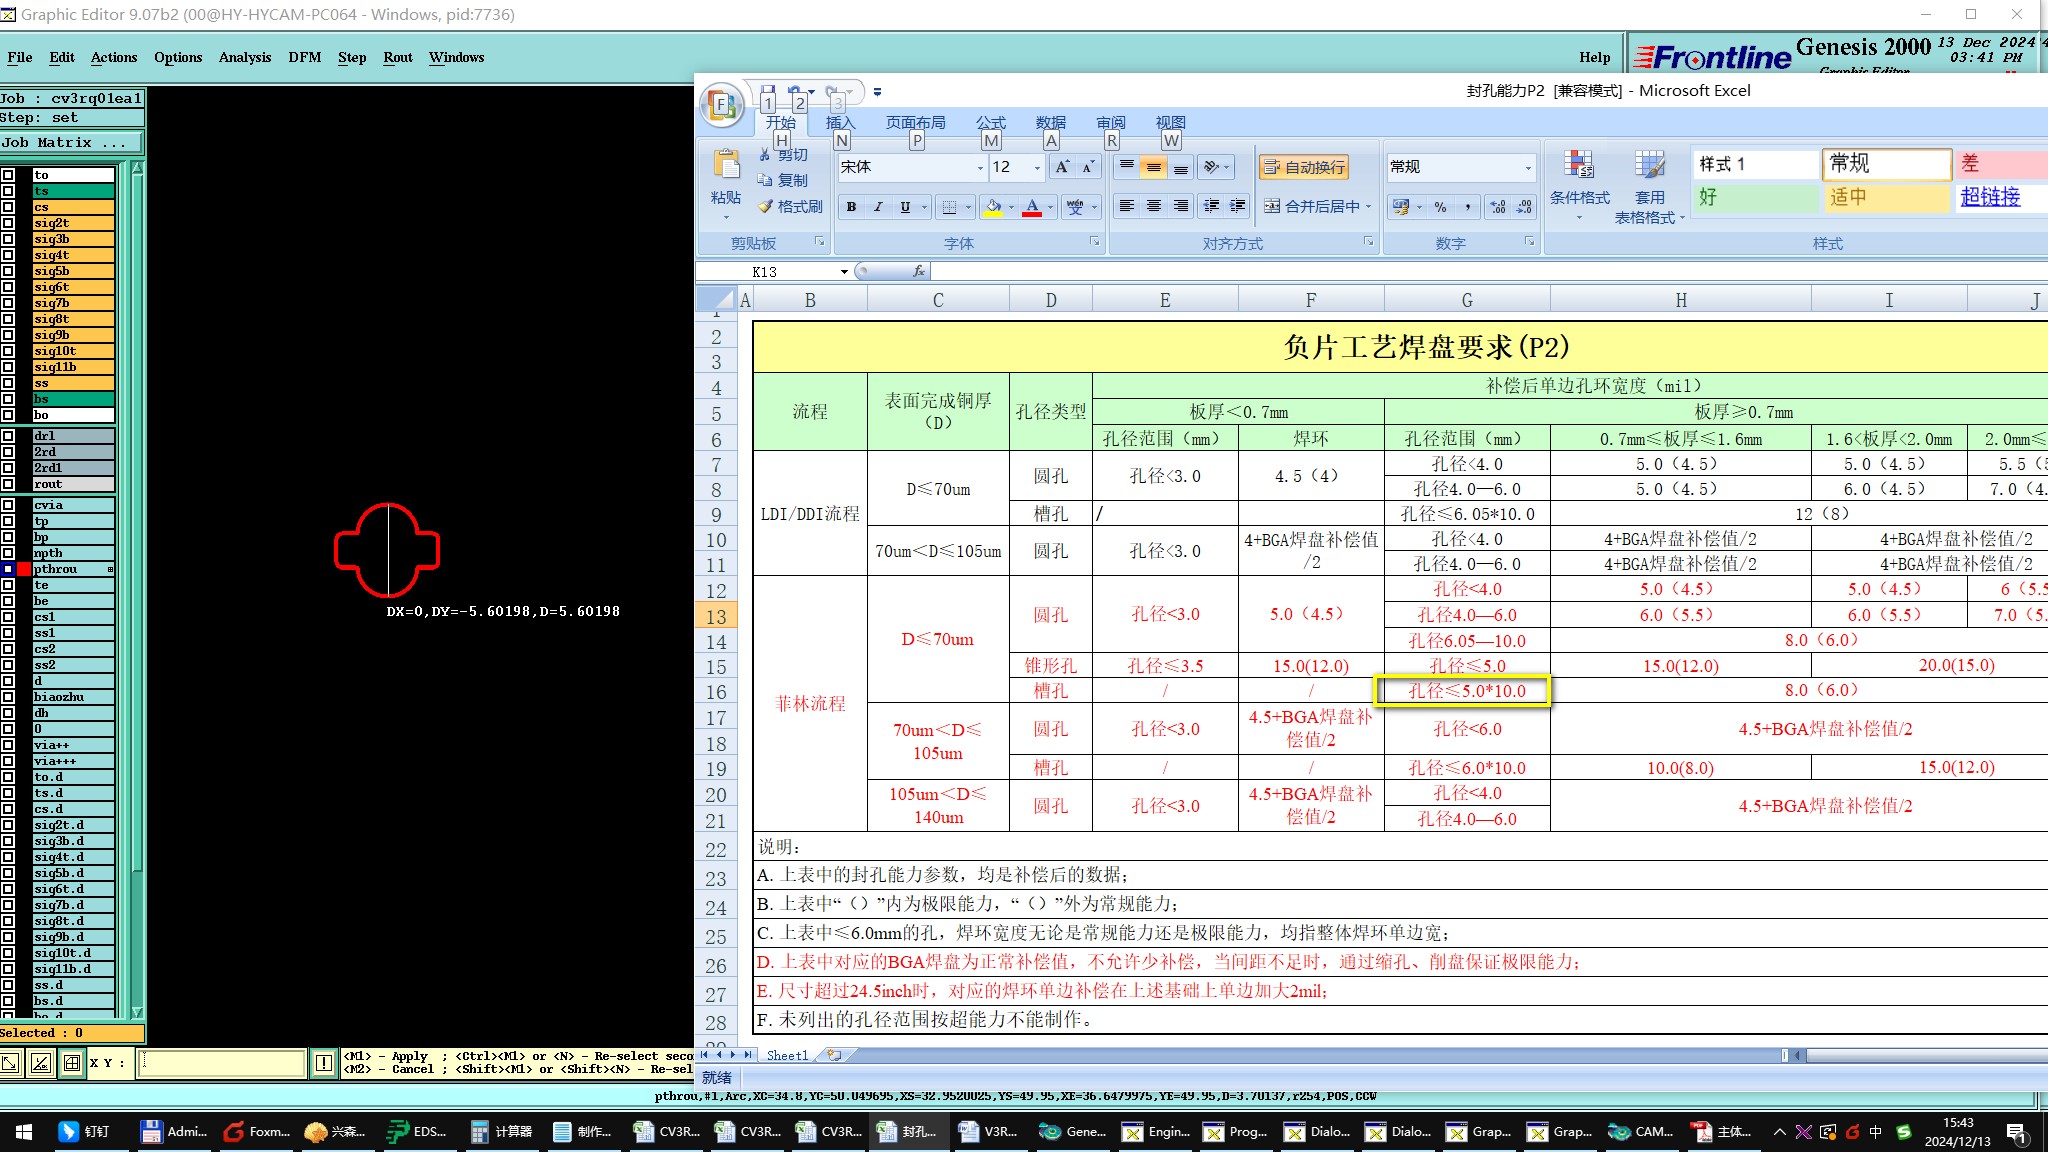Click the Bold formatting icon in Excel
Viewport: 2048px width, 1152px height.
(851, 207)
